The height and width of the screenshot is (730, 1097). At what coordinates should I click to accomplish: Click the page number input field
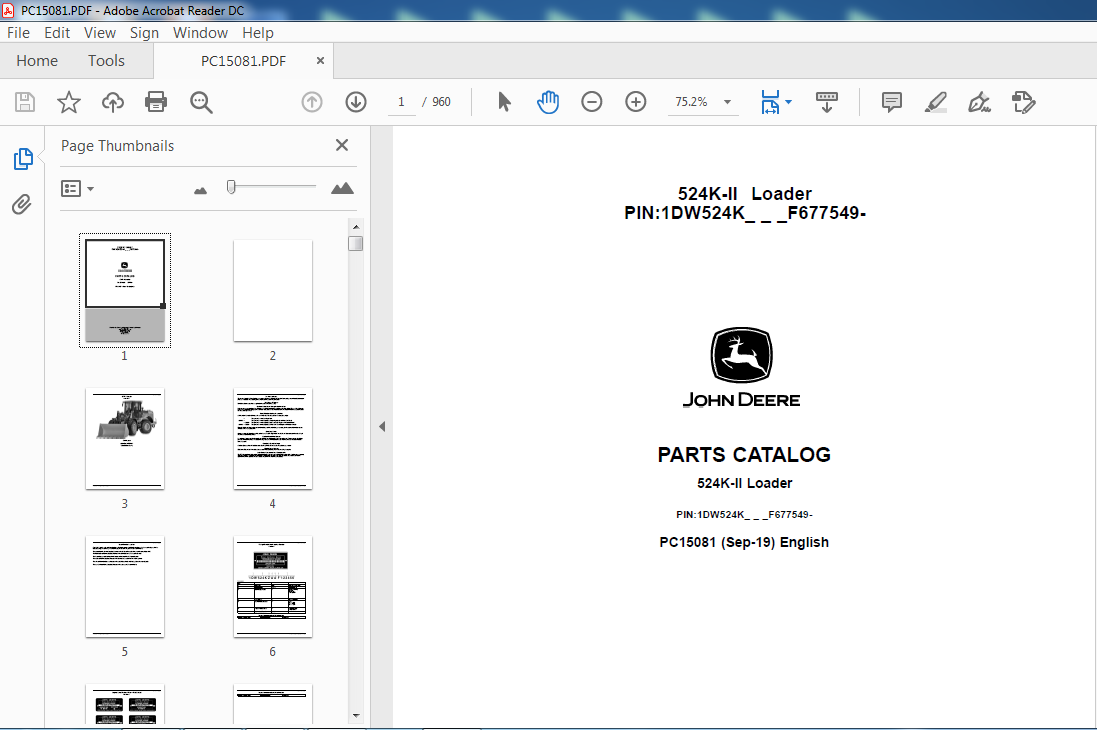click(x=402, y=102)
